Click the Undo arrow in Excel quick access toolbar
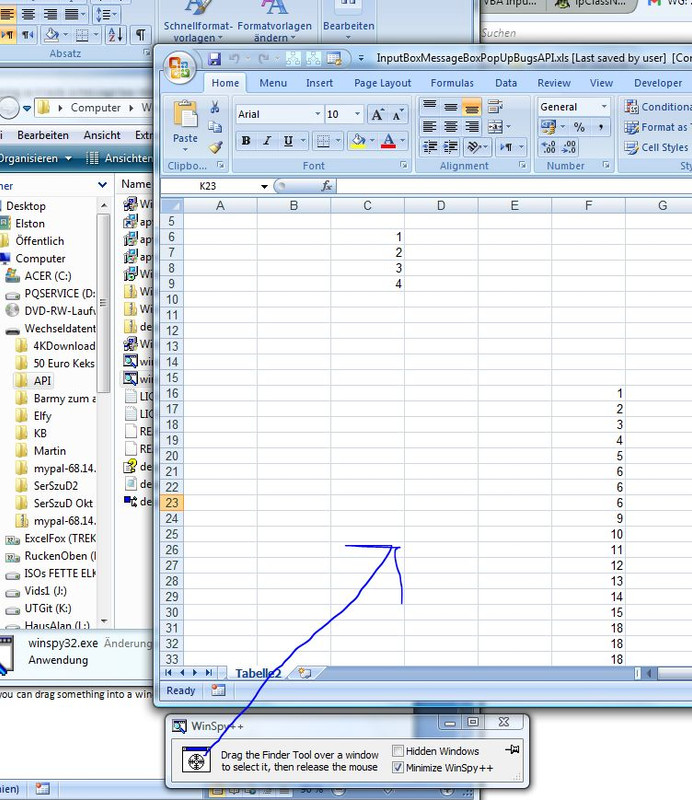692x800 pixels. pos(234,59)
